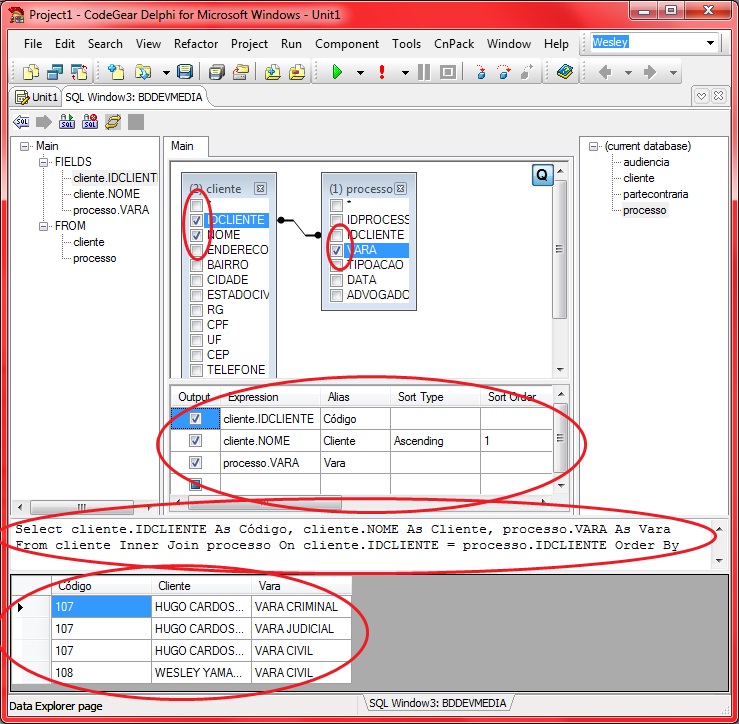Click the Save (floppy disk) toolbar icon
Screen dimensions: 739x724
tap(184, 72)
